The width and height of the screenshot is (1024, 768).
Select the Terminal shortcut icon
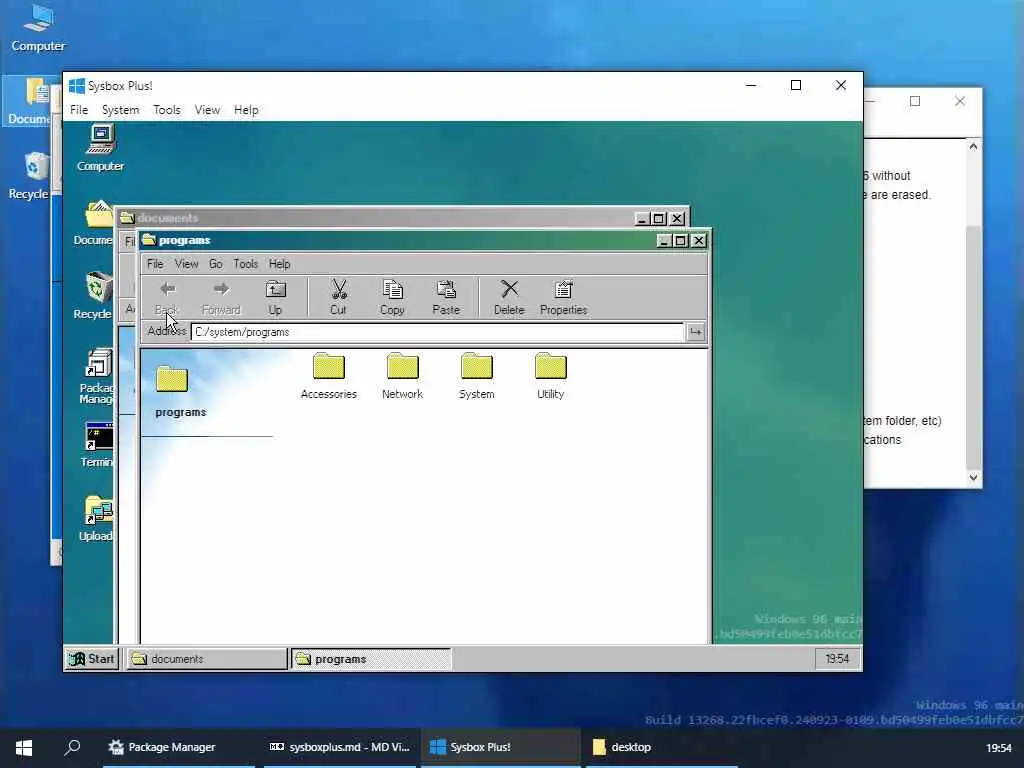pos(97,445)
